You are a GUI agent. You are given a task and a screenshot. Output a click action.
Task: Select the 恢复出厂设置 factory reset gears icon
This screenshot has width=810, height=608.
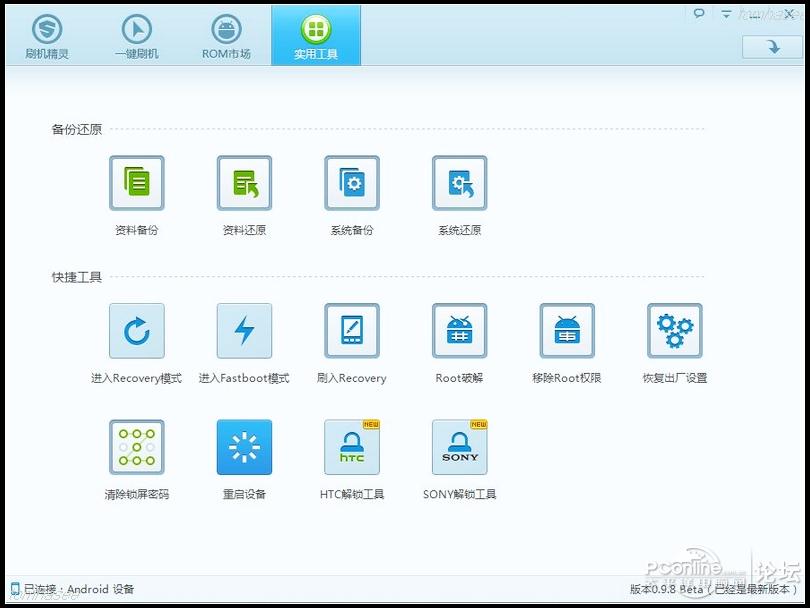click(675, 332)
